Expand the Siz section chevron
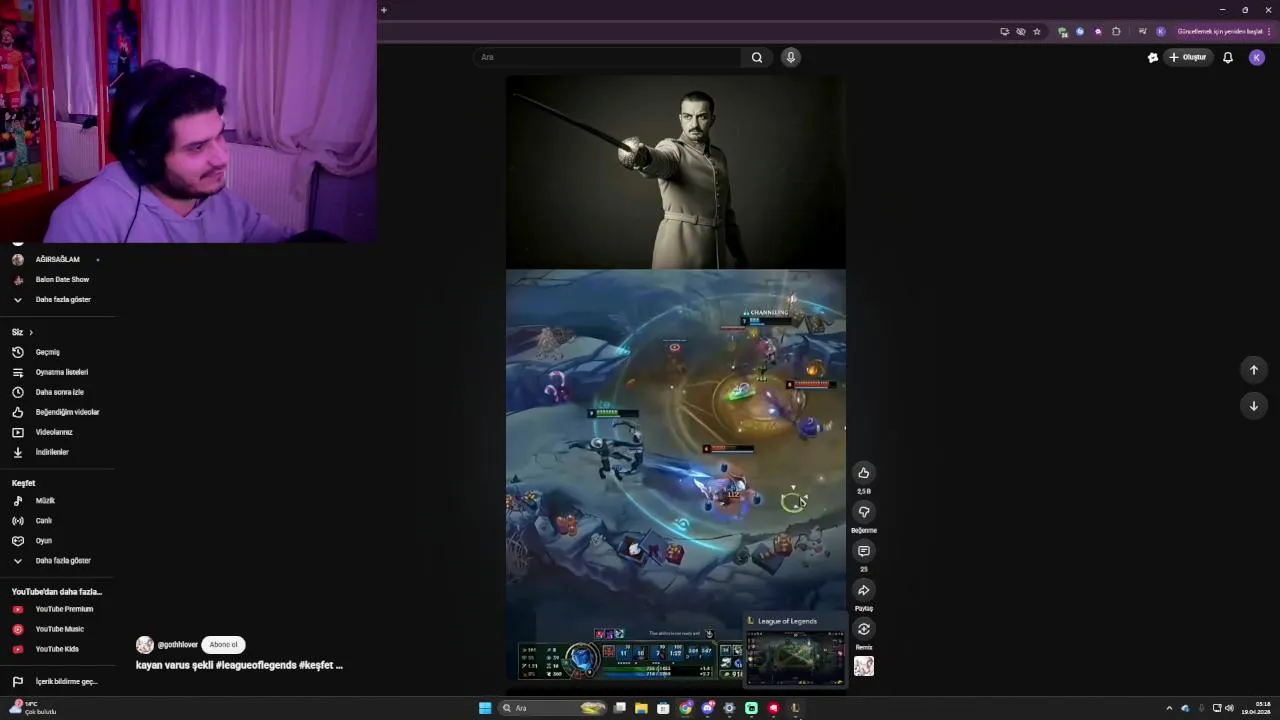This screenshot has width=1280, height=720. point(31,332)
